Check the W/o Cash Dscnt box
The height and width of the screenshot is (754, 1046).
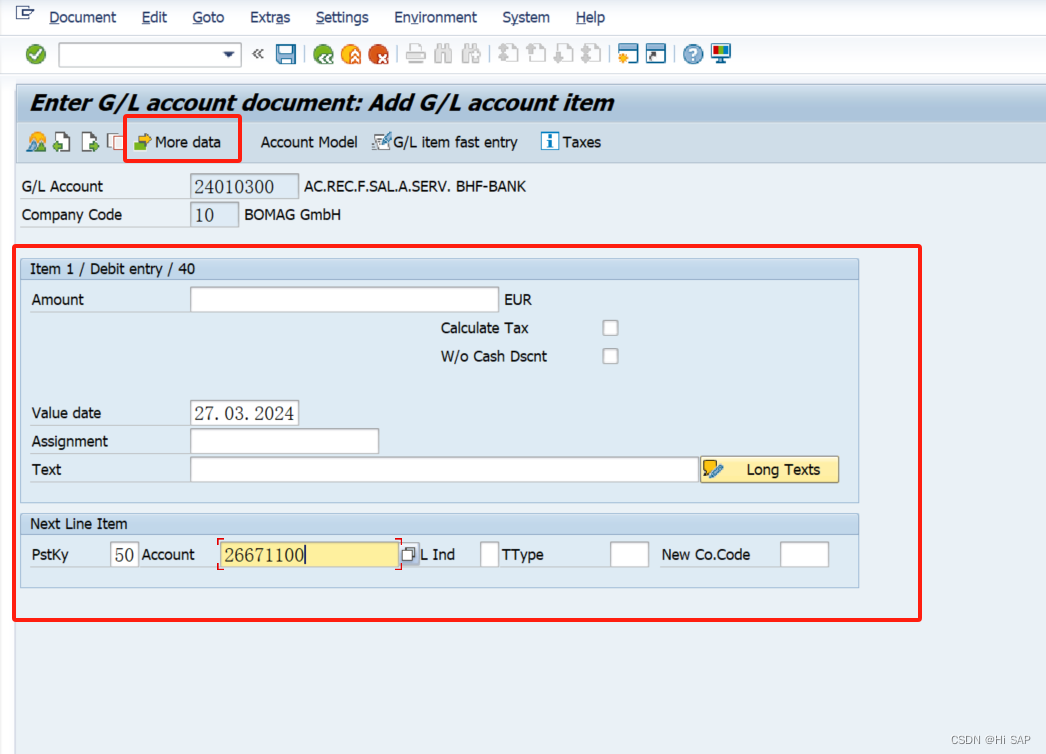tap(610, 356)
